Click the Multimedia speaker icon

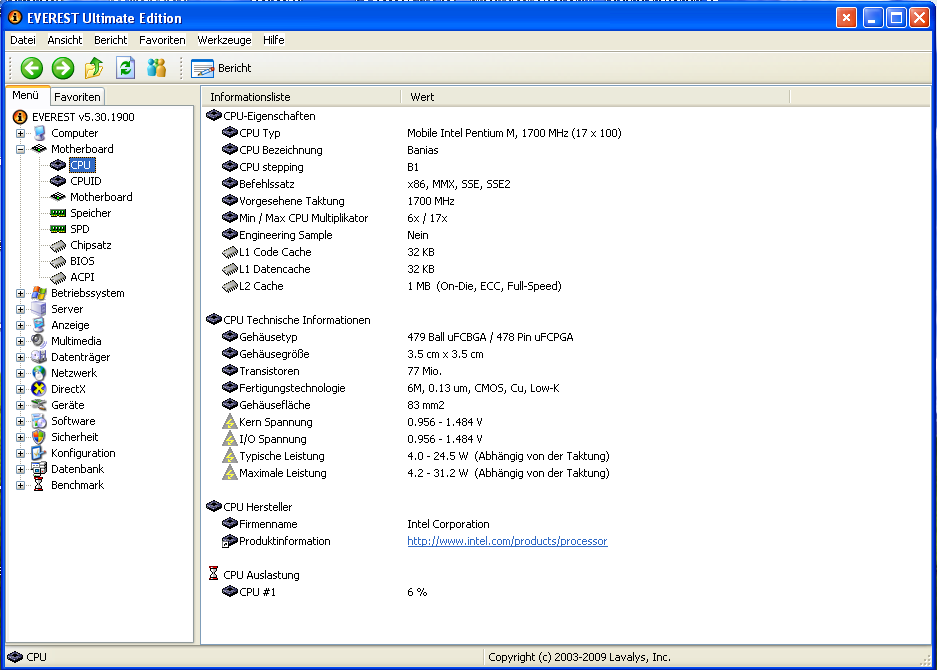tap(39, 341)
